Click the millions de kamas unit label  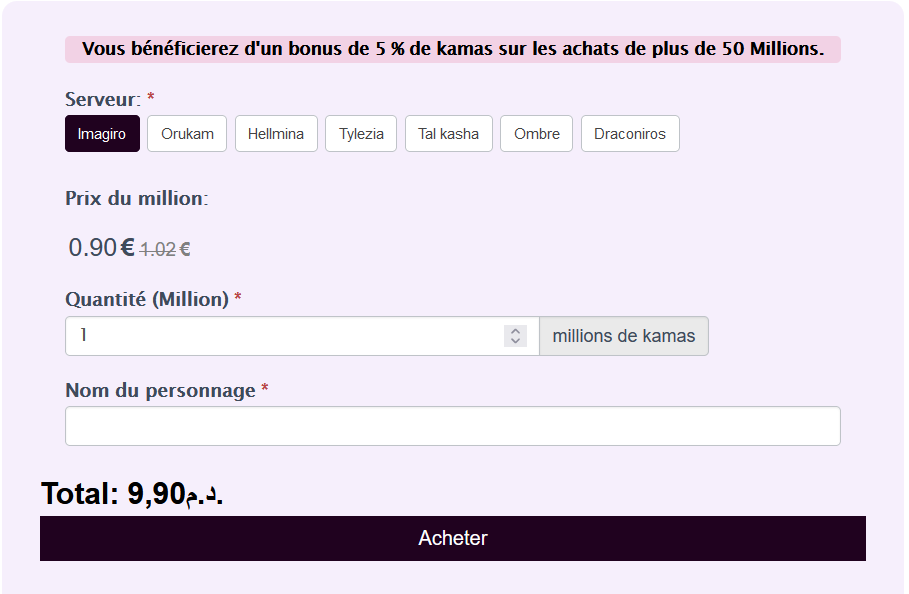pos(624,336)
